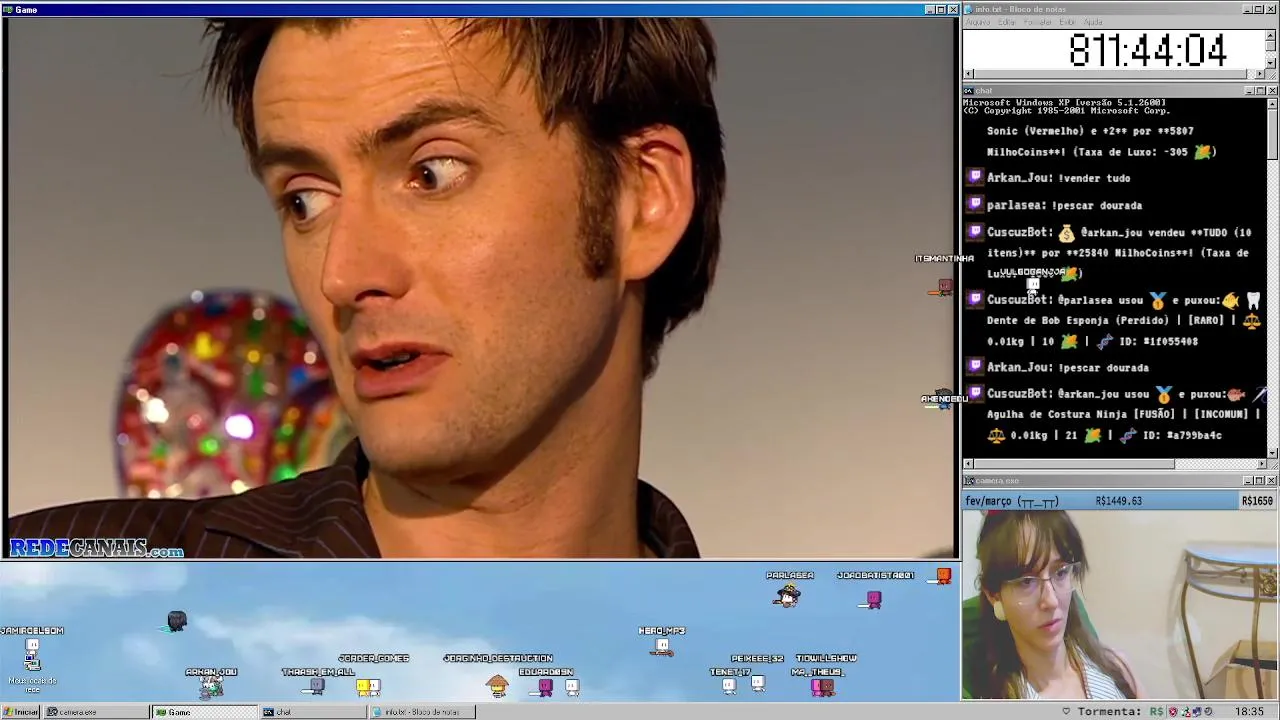Click the ARKAN_JOU avatar character

point(211,686)
